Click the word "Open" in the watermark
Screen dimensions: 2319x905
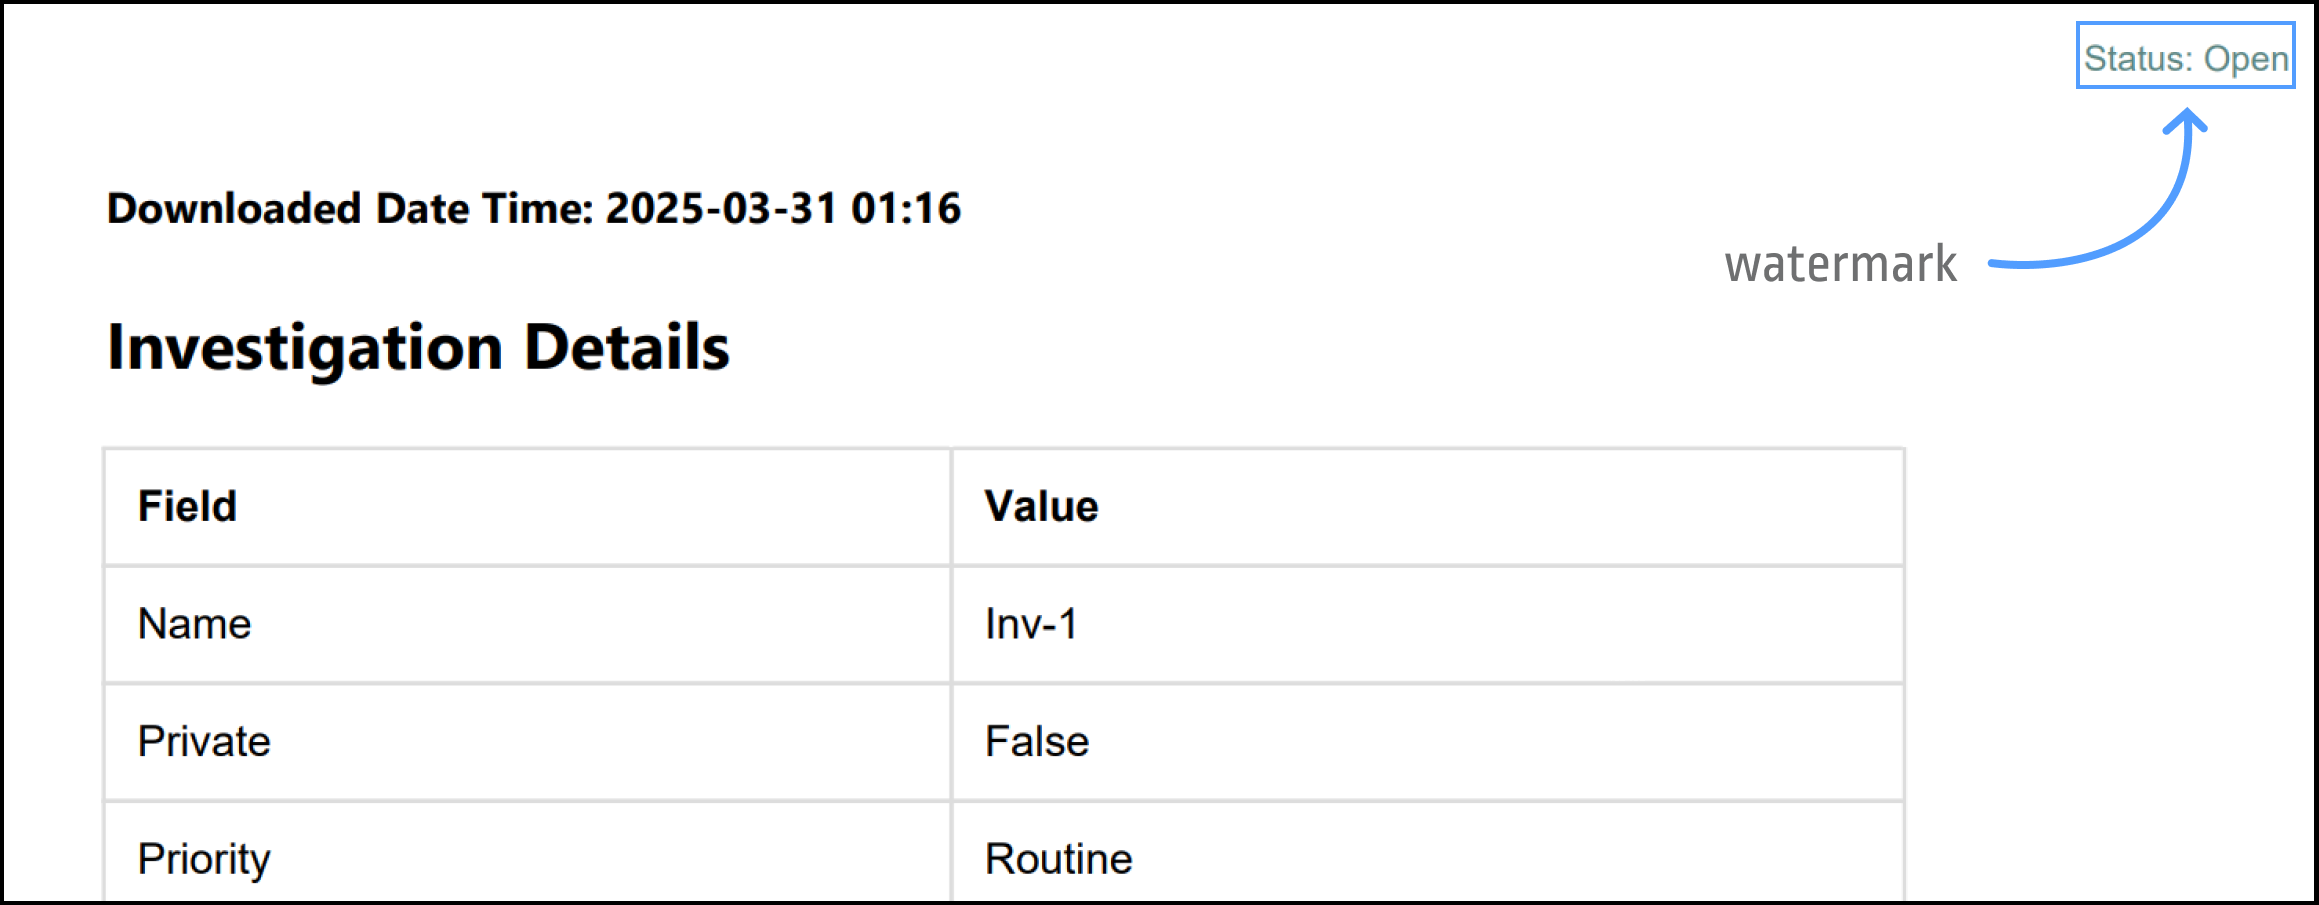point(2246,60)
